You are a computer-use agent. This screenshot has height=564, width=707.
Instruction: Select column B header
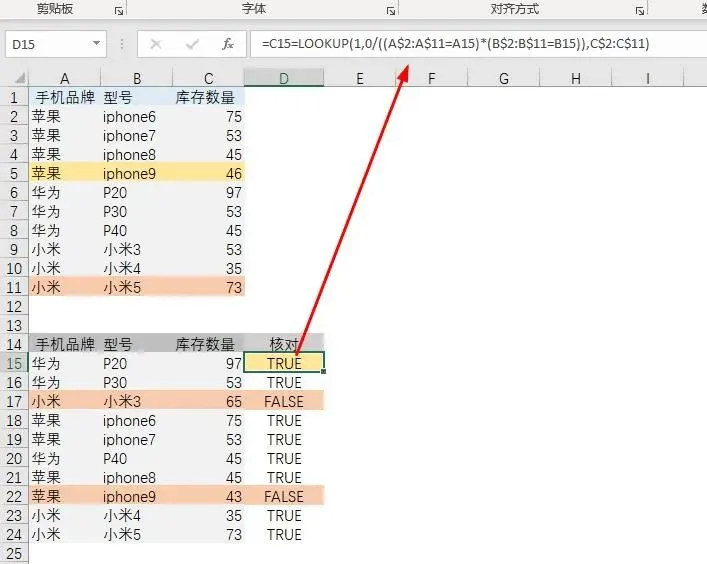point(137,78)
